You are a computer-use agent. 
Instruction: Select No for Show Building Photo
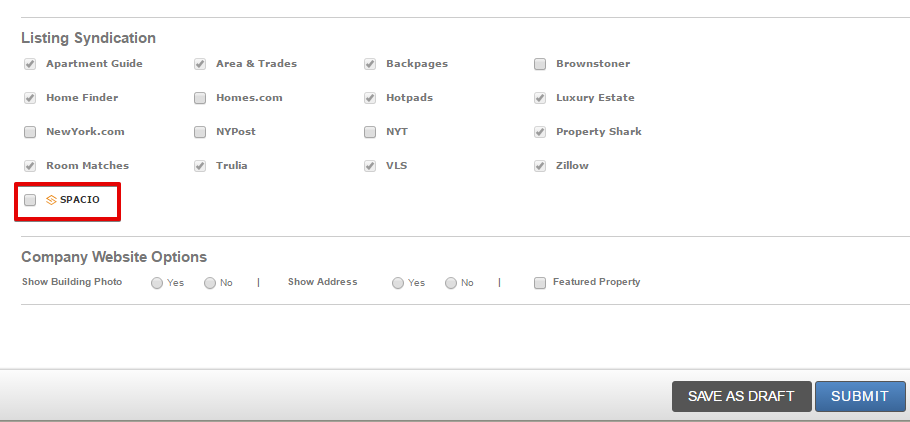tap(210, 283)
